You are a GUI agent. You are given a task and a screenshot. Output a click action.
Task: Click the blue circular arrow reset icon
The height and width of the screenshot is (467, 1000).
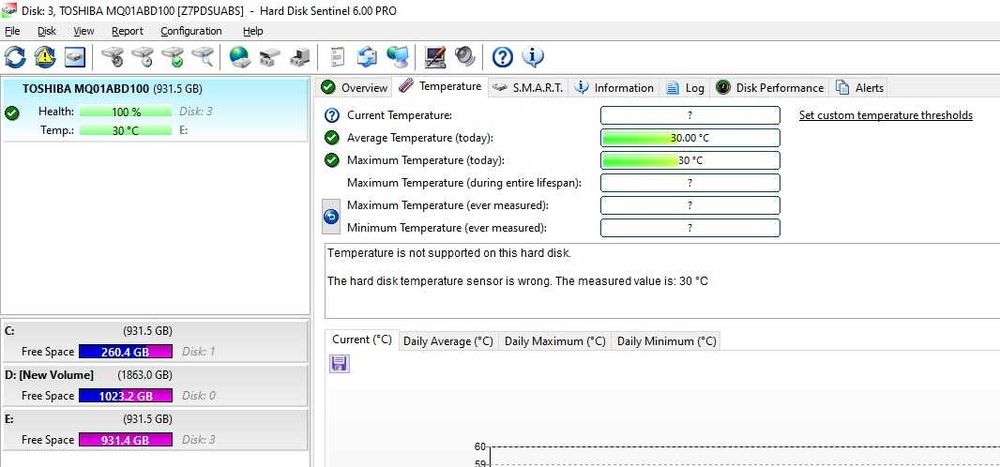(x=332, y=217)
